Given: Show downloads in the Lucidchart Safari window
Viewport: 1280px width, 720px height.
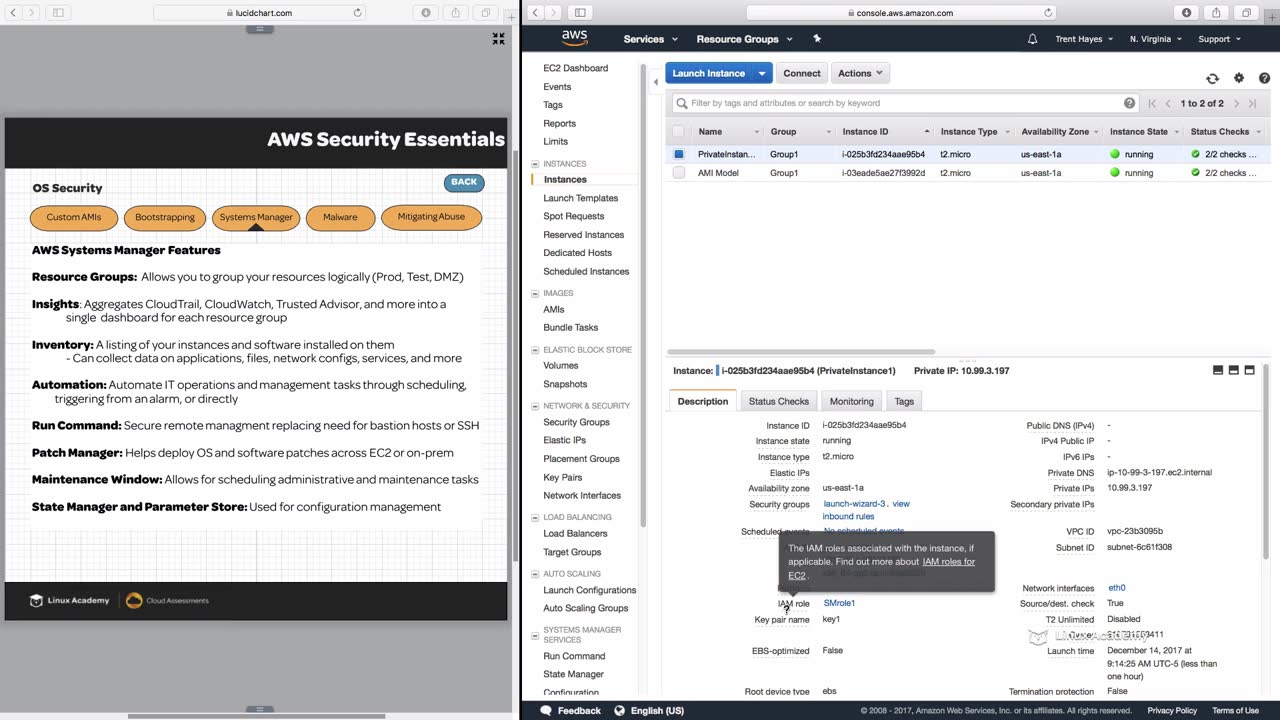Looking at the screenshot, I should coord(426,13).
